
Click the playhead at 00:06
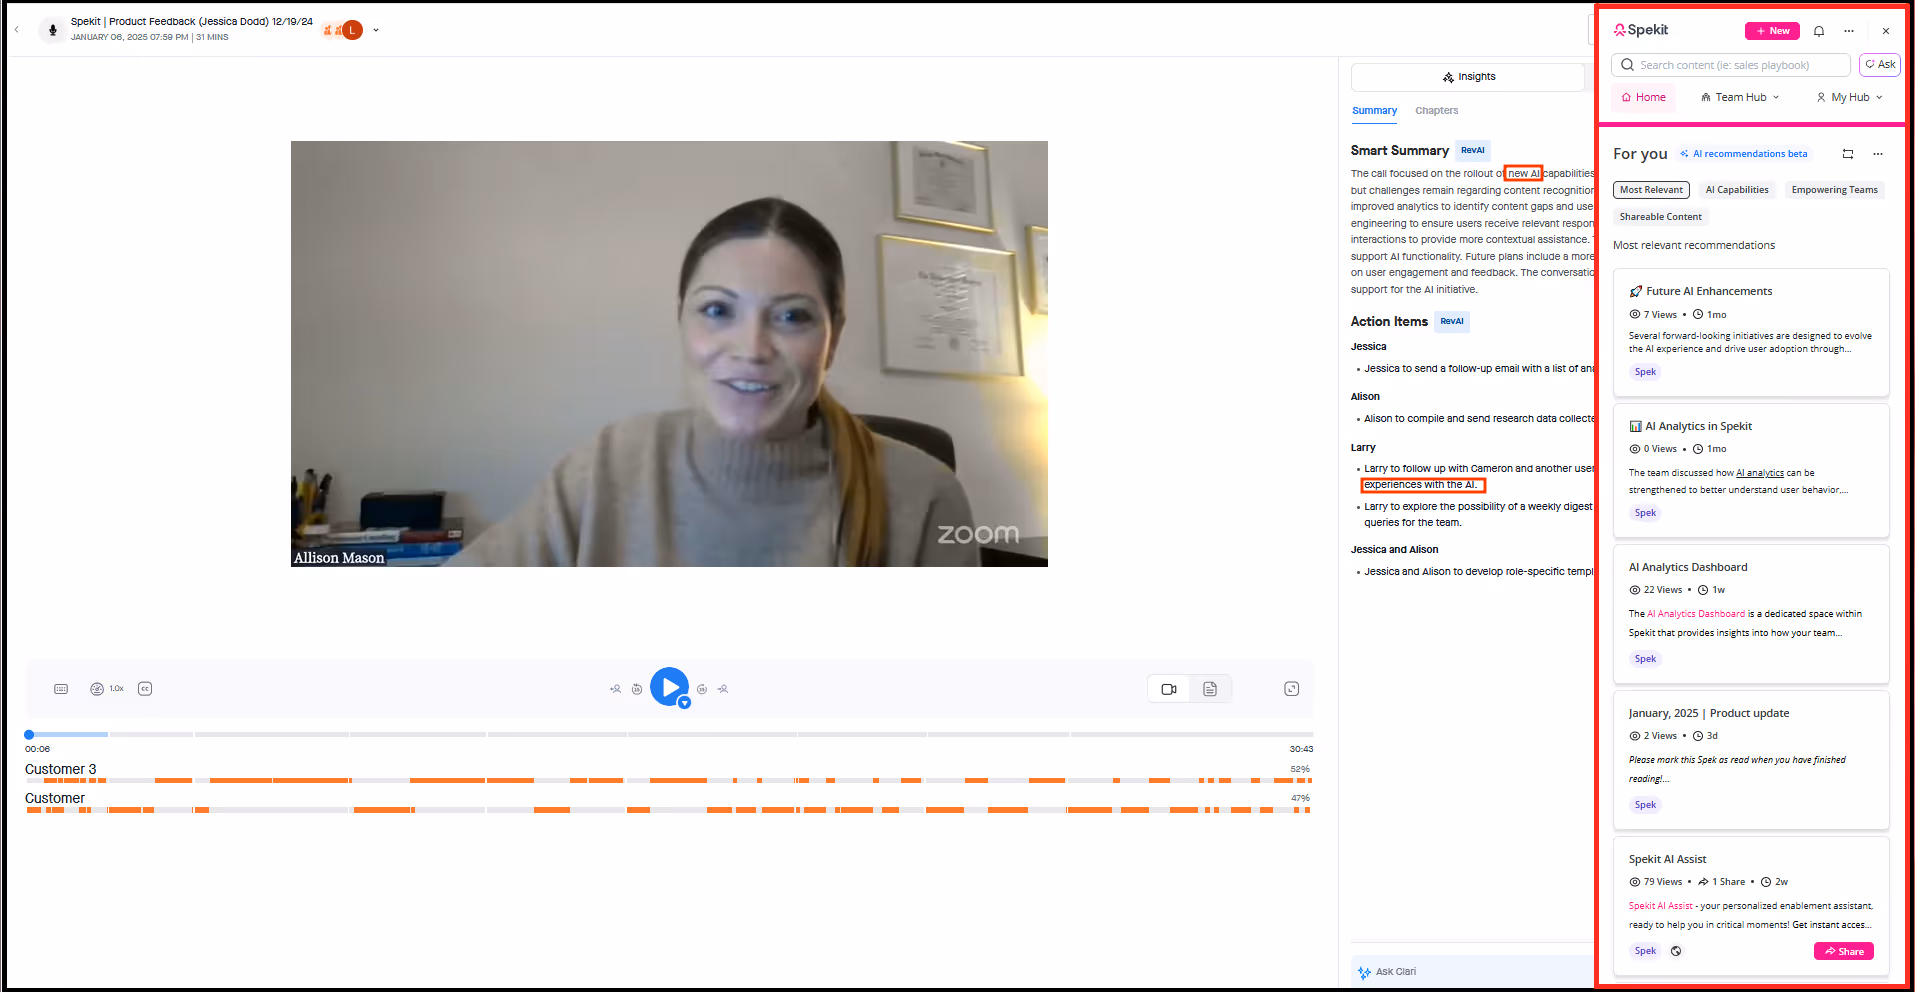[x=29, y=735]
